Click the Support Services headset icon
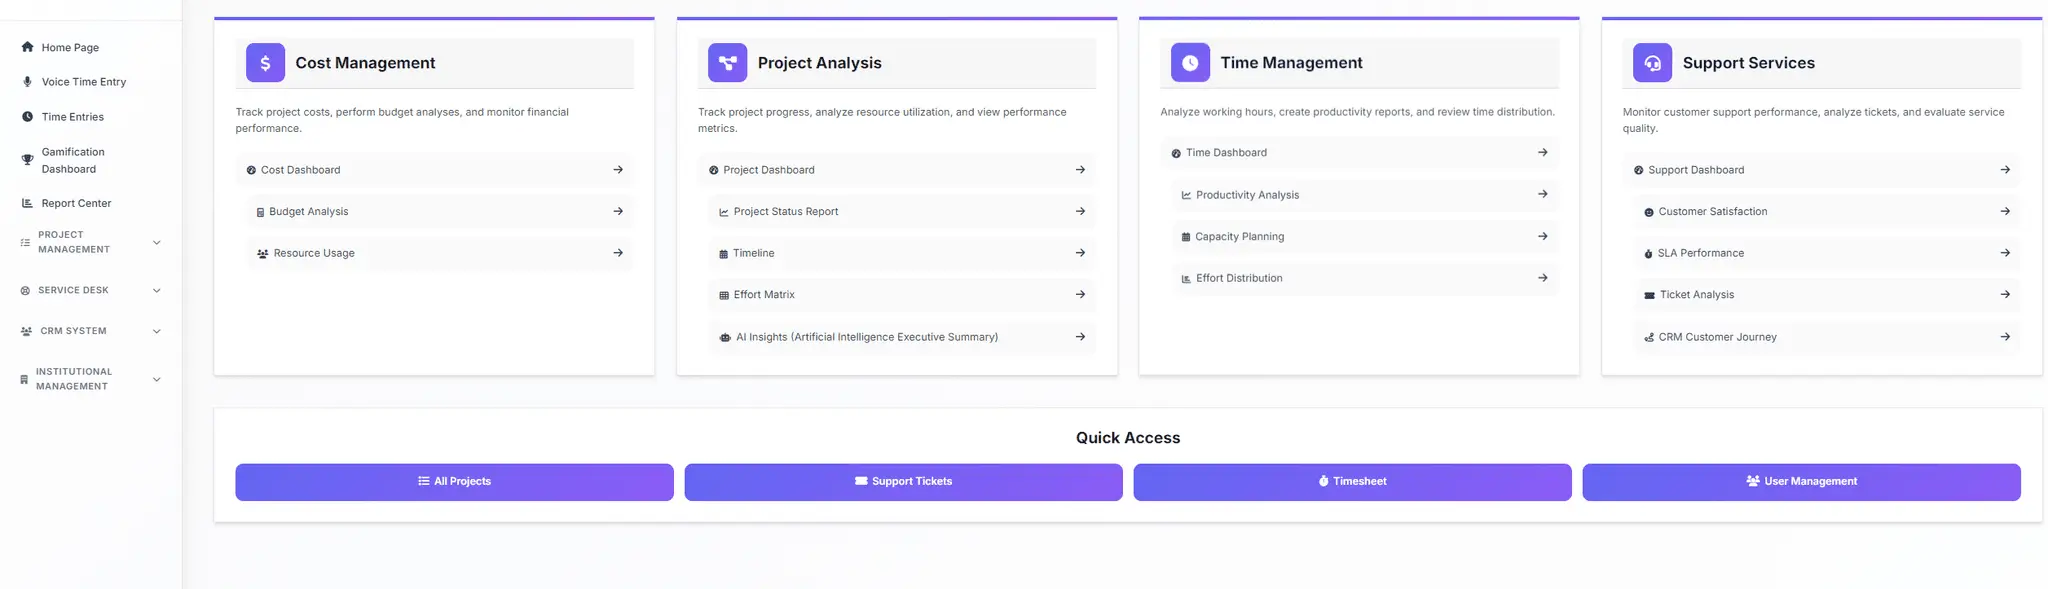The height and width of the screenshot is (589, 2048). tap(1653, 63)
